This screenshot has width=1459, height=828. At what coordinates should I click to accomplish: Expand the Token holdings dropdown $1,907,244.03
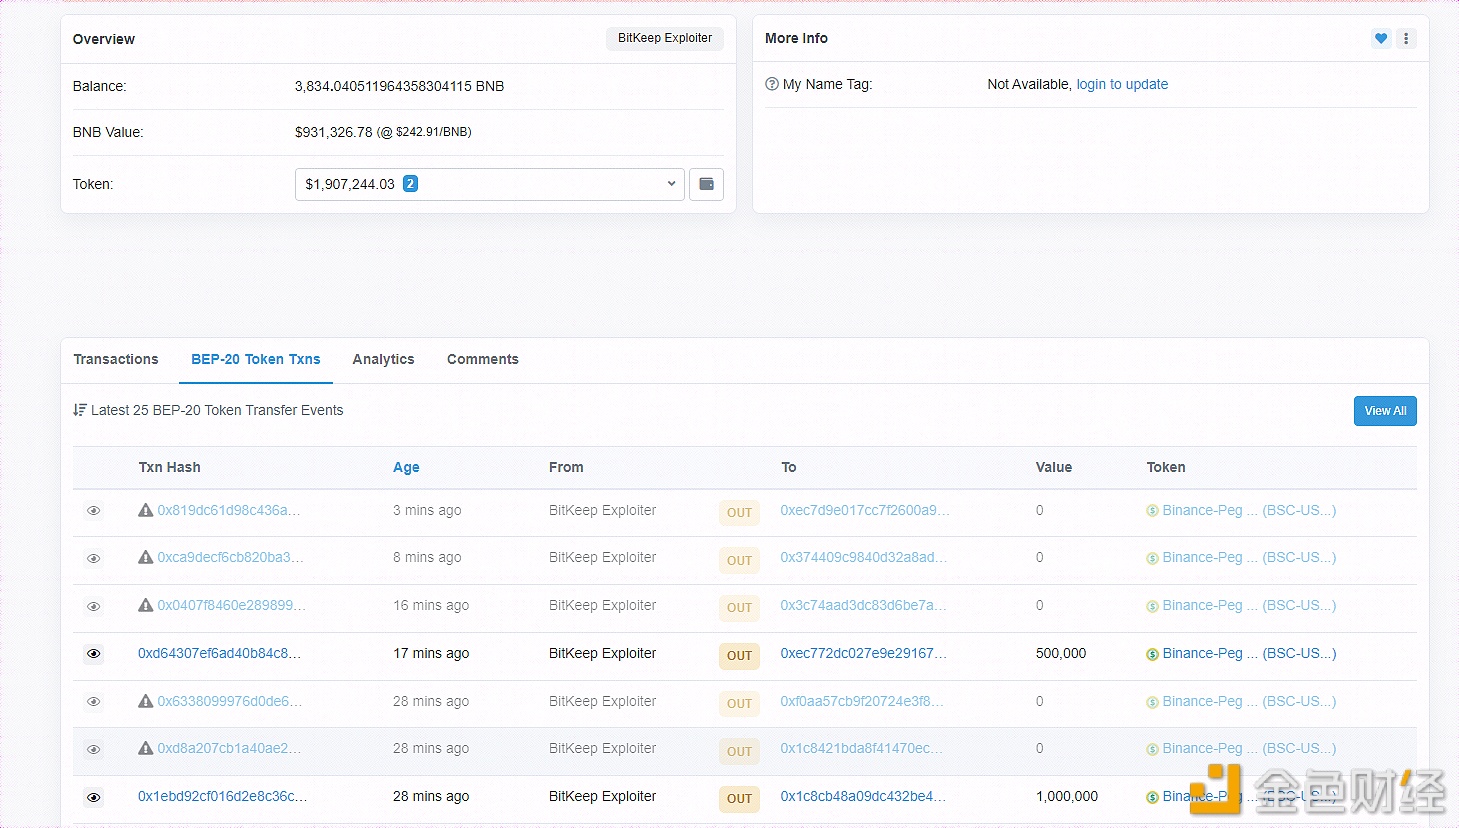[490, 184]
